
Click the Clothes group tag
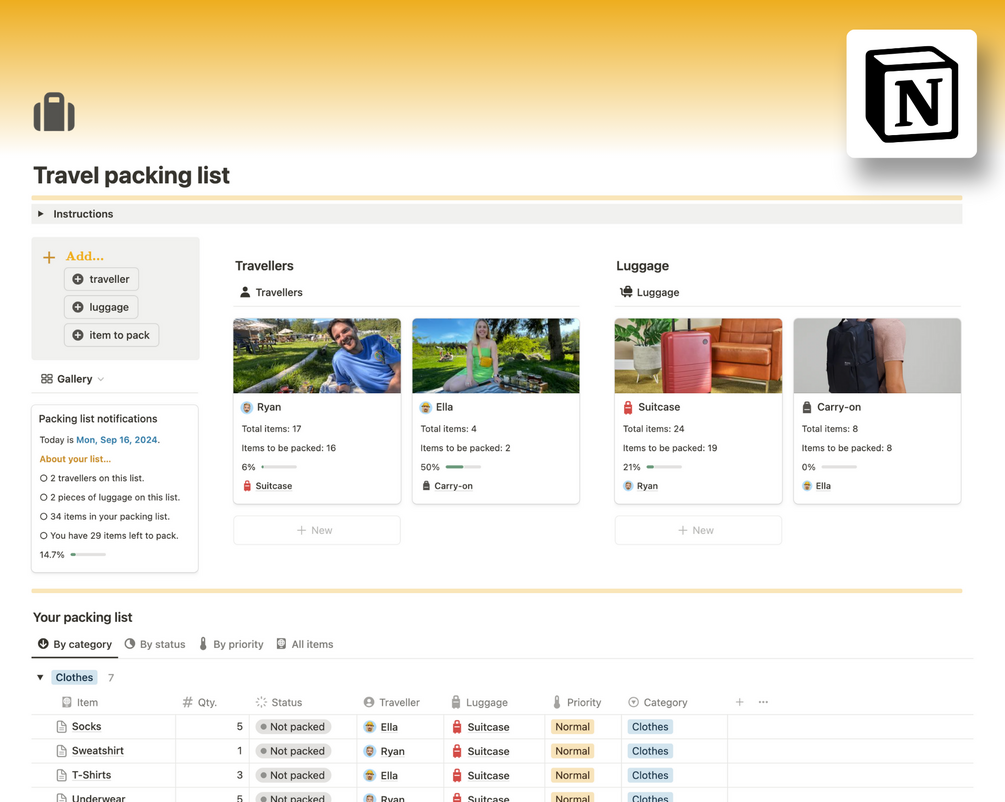pyautogui.click(x=74, y=678)
